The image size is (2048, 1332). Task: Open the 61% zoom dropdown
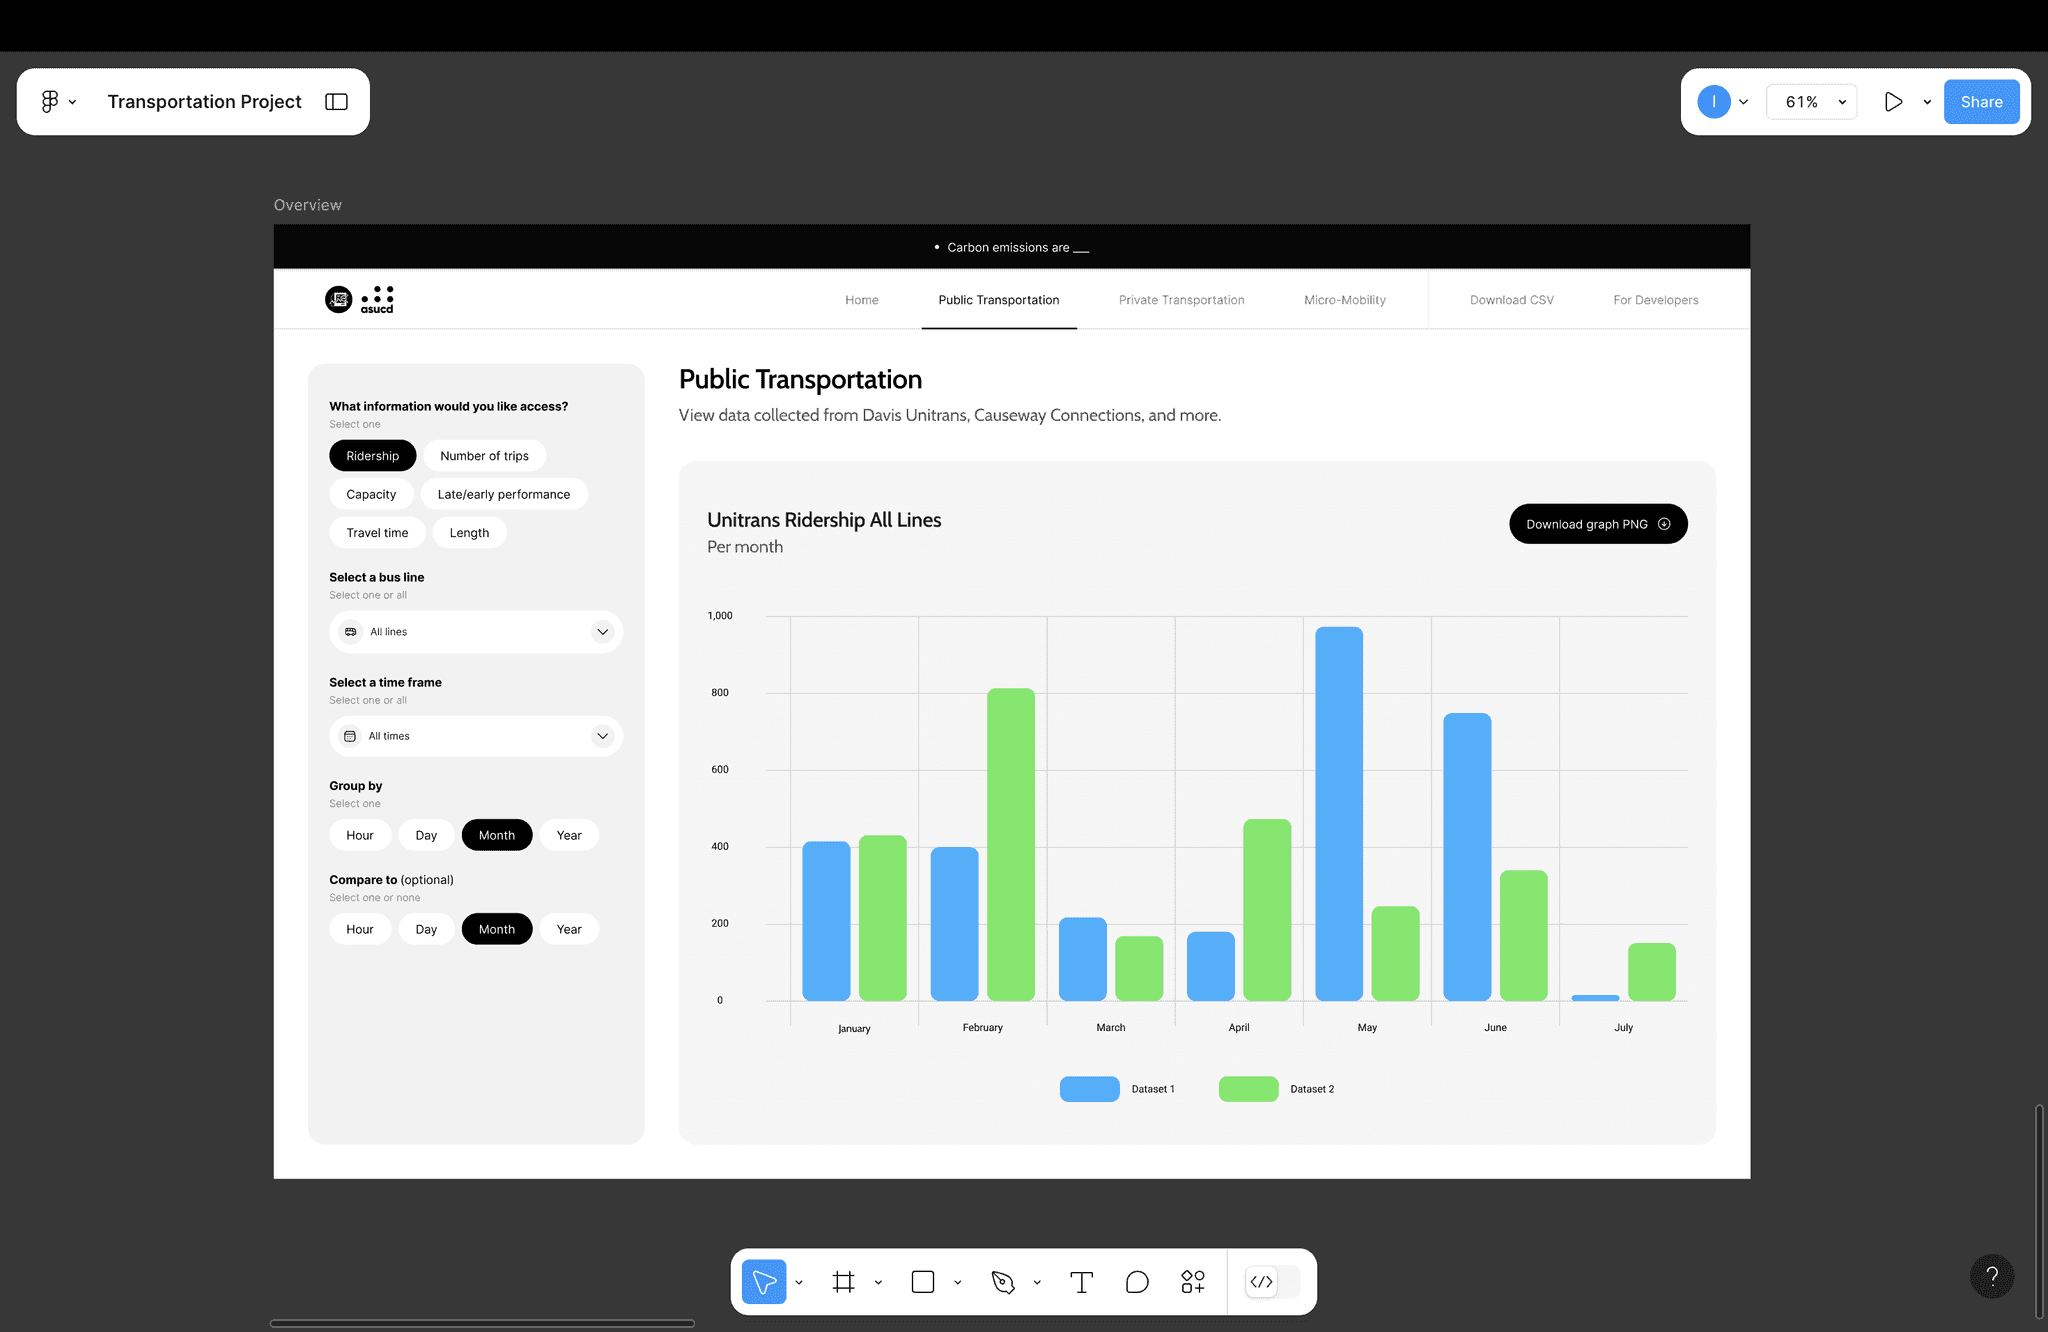(1812, 102)
